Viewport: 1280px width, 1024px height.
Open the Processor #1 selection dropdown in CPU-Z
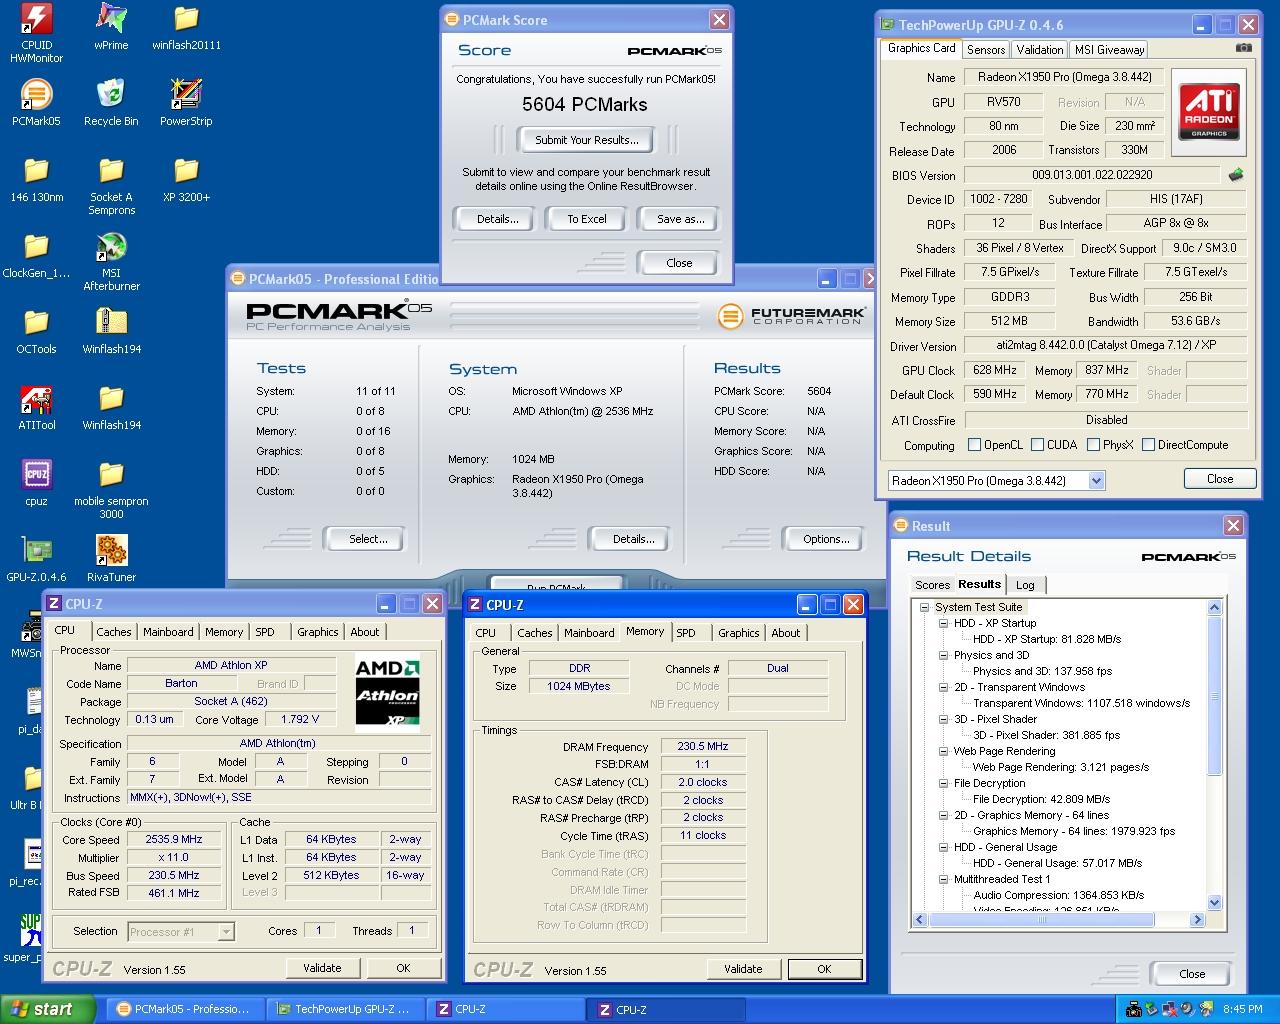pos(226,932)
